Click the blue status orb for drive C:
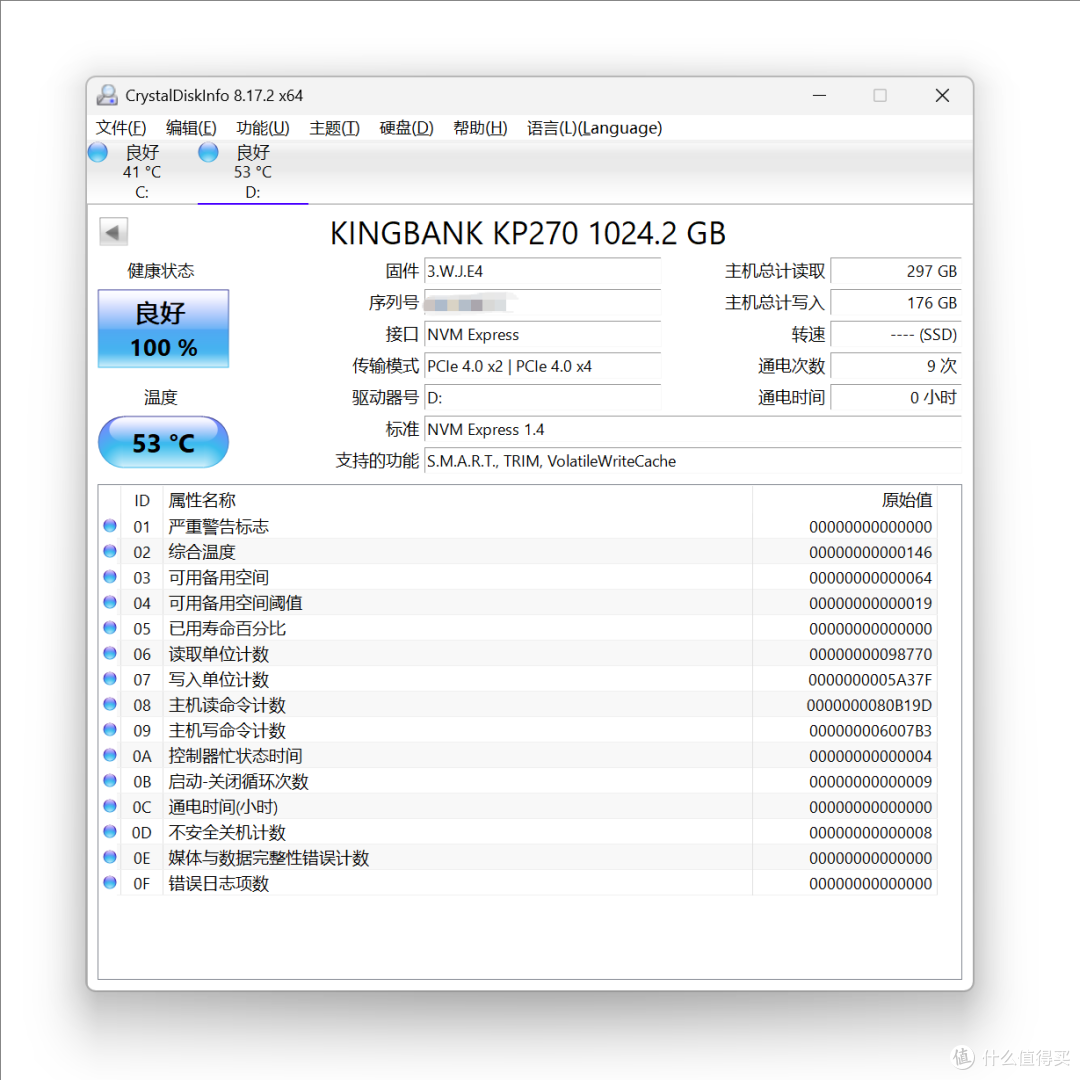1080x1080 pixels. click(98, 152)
